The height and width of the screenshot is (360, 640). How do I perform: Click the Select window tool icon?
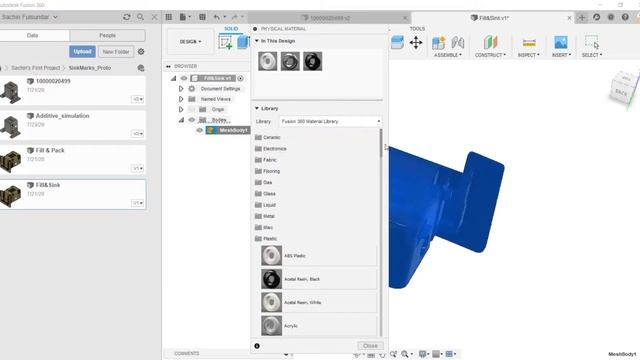pos(591,42)
